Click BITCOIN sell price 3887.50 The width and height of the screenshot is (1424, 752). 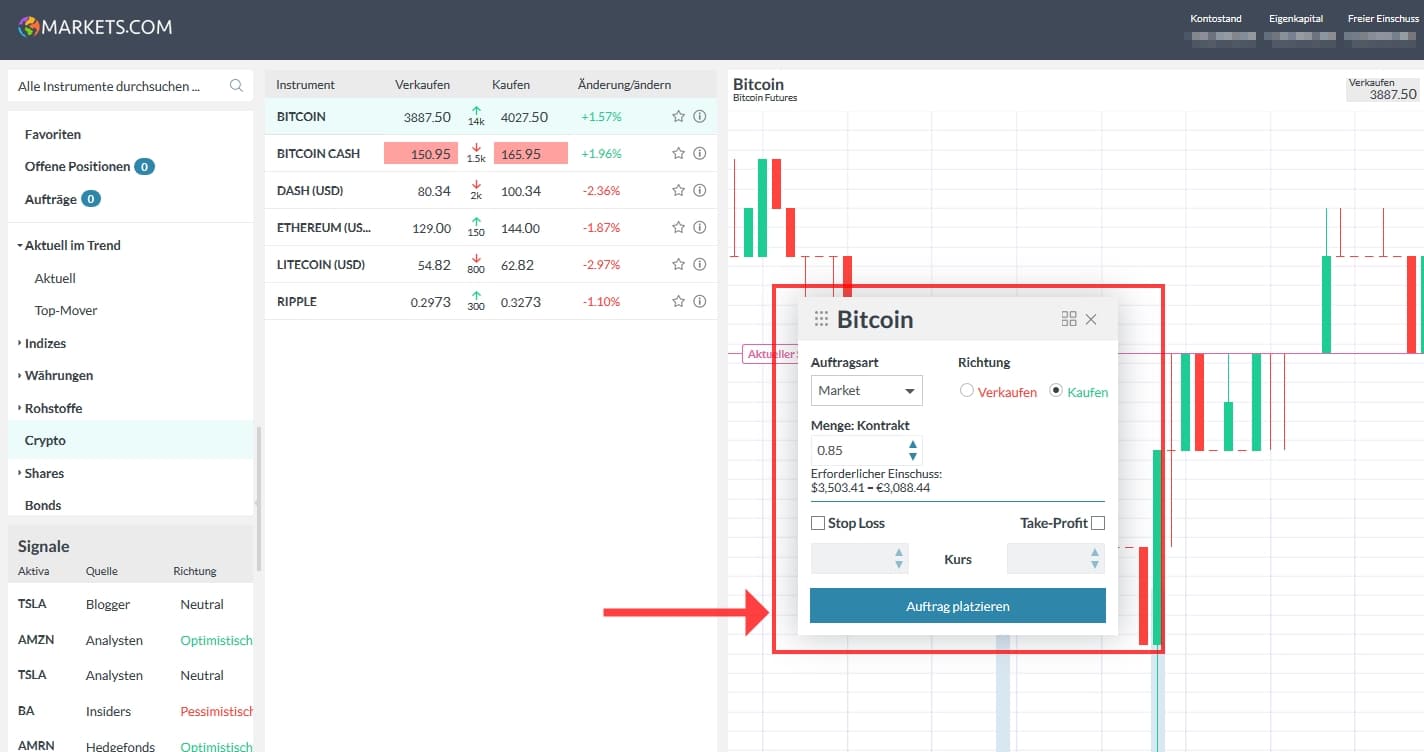pyautogui.click(x=427, y=117)
